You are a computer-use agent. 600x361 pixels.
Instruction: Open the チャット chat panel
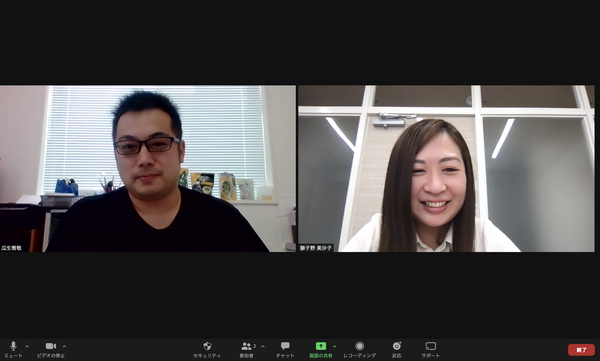(285, 350)
